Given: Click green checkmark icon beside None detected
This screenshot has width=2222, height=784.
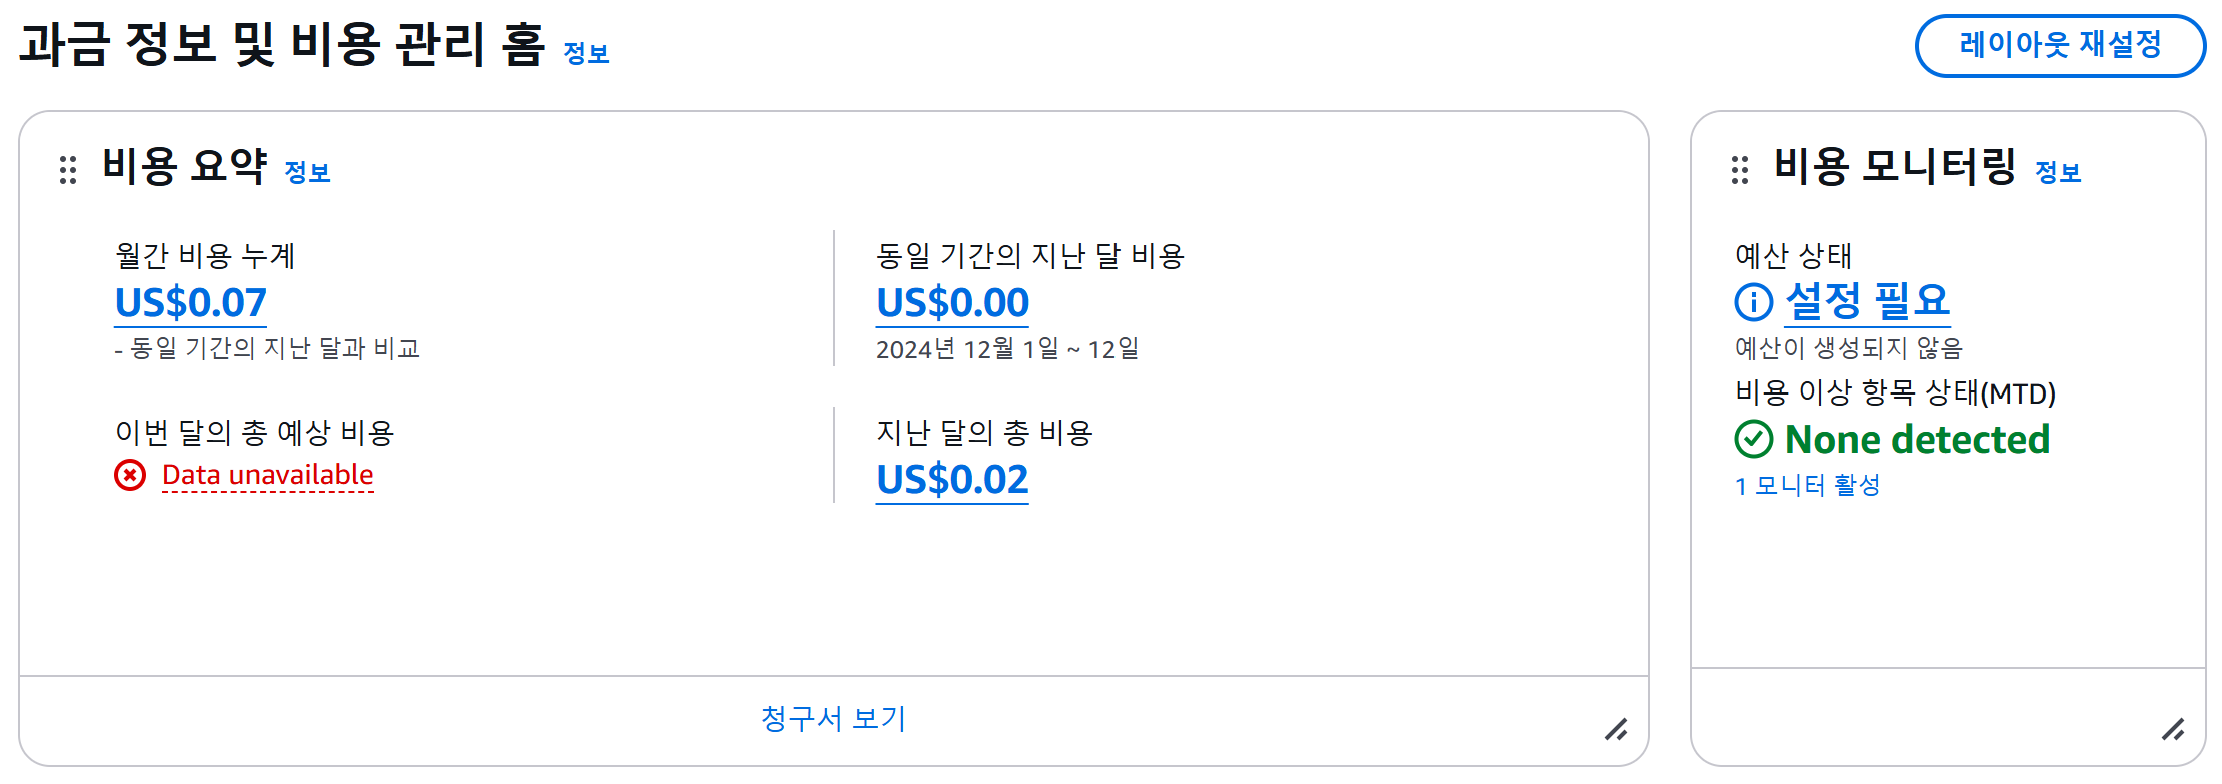Looking at the screenshot, I should tap(1753, 439).
